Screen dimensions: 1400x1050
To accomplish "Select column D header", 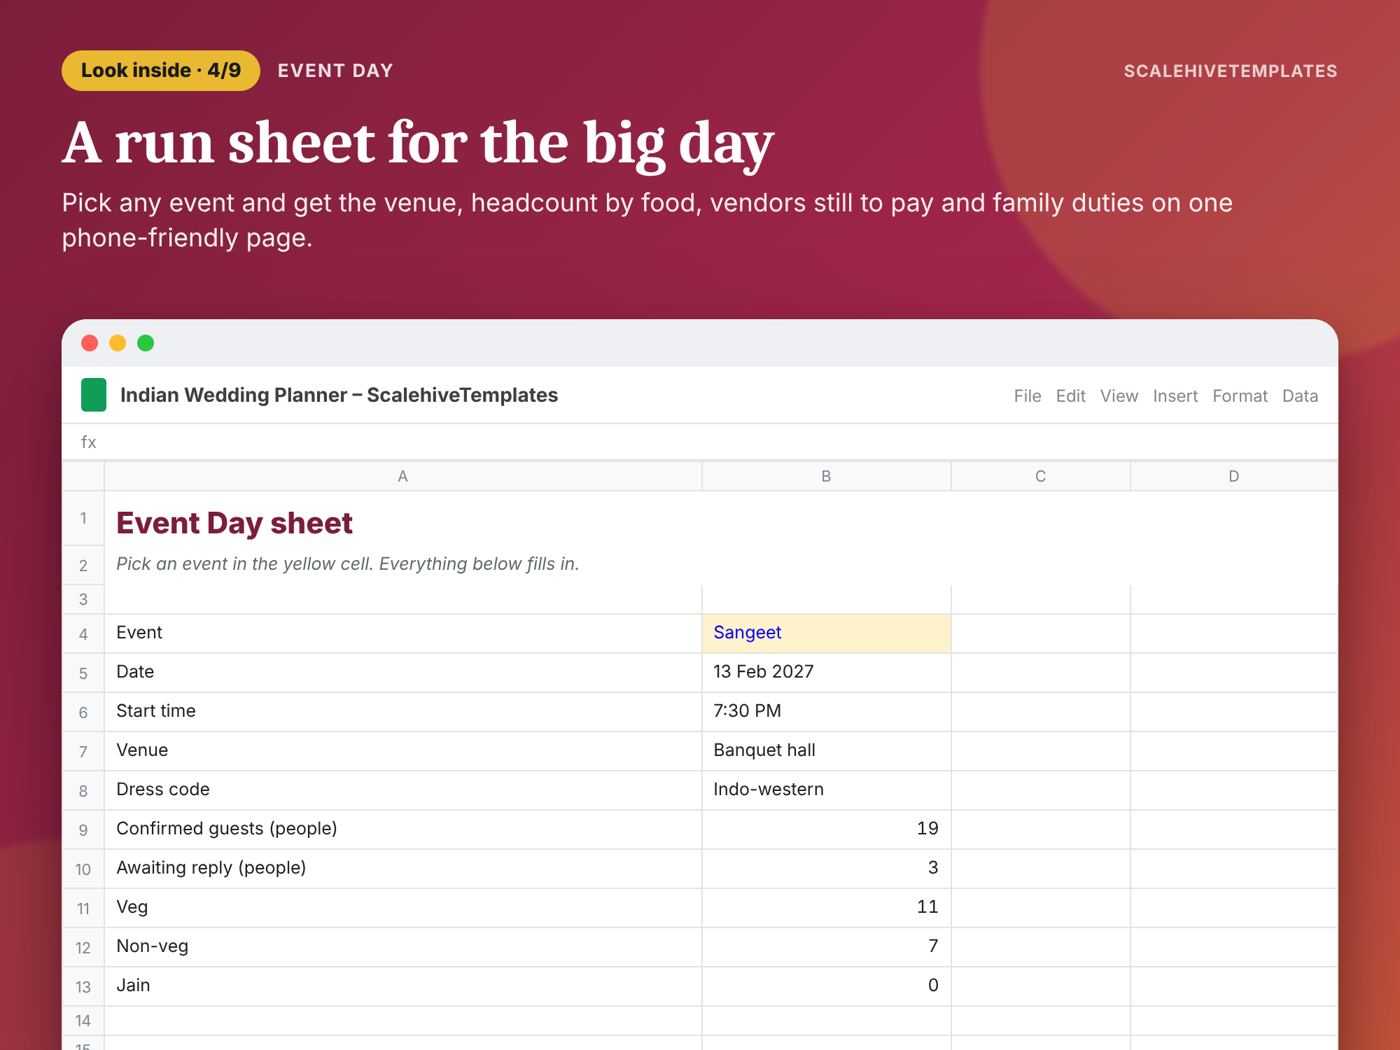I will 1234,476.
